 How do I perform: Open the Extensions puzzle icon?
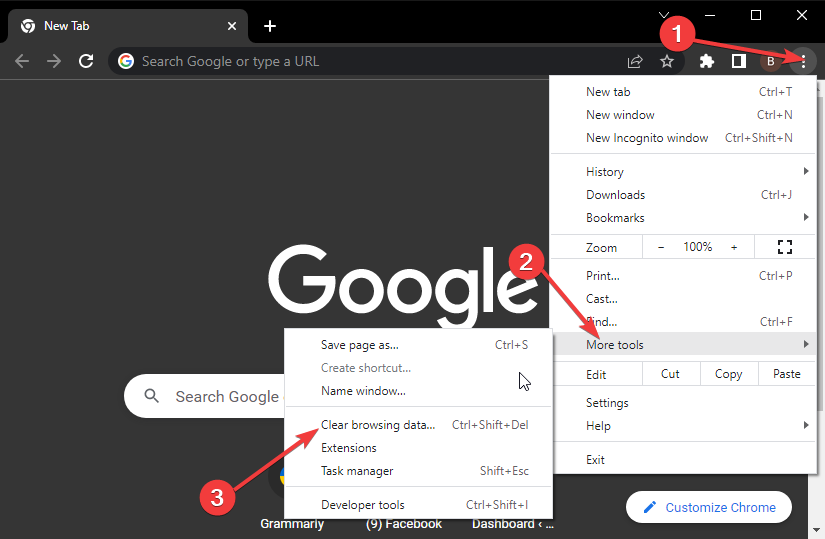pyautogui.click(x=707, y=62)
